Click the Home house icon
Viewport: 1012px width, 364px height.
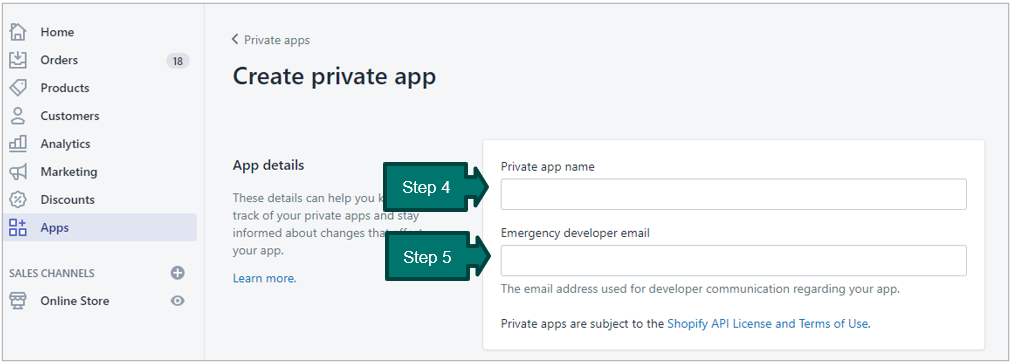pos(18,32)
